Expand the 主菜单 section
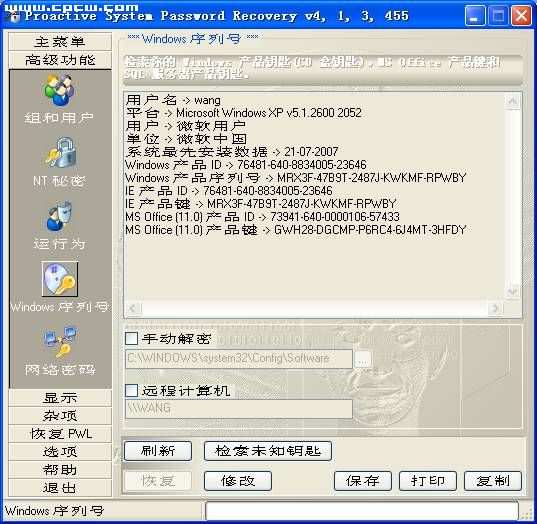 click(60, 42)
